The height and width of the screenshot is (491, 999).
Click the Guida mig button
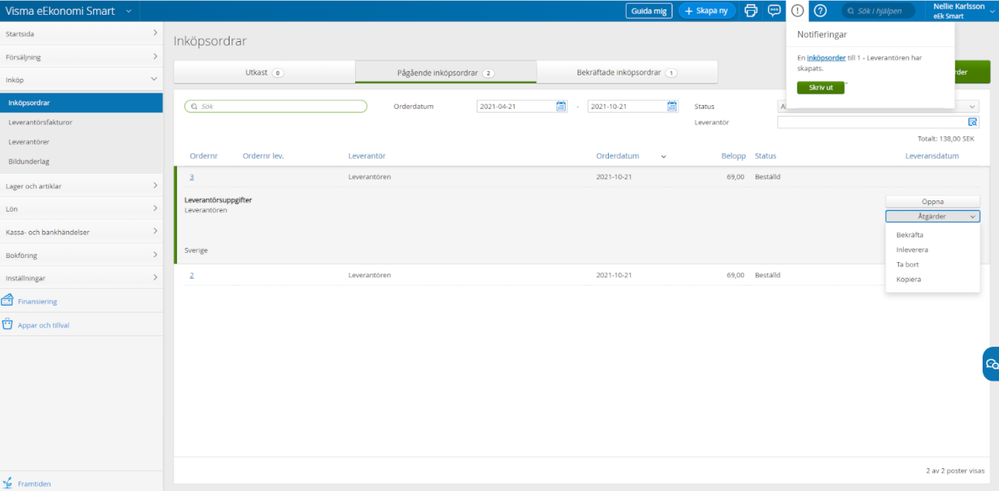pos(649,11)
